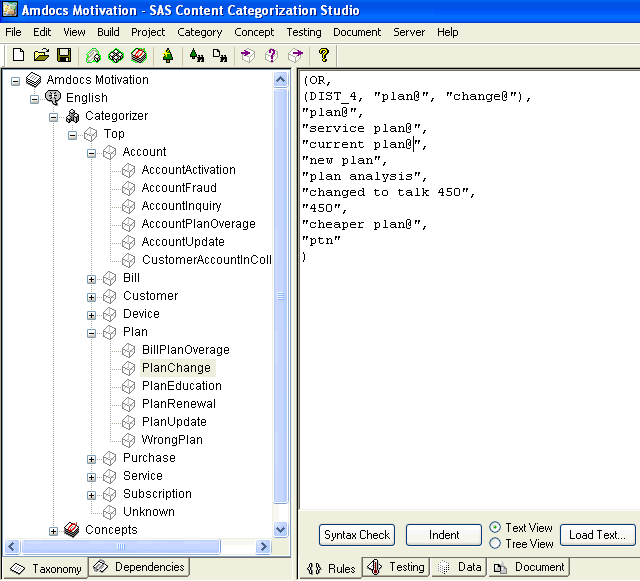The height and width of the screenshot is (581, 640).
Task: Collapse the Amdocs Motivation root node
Action: point(16,81)
